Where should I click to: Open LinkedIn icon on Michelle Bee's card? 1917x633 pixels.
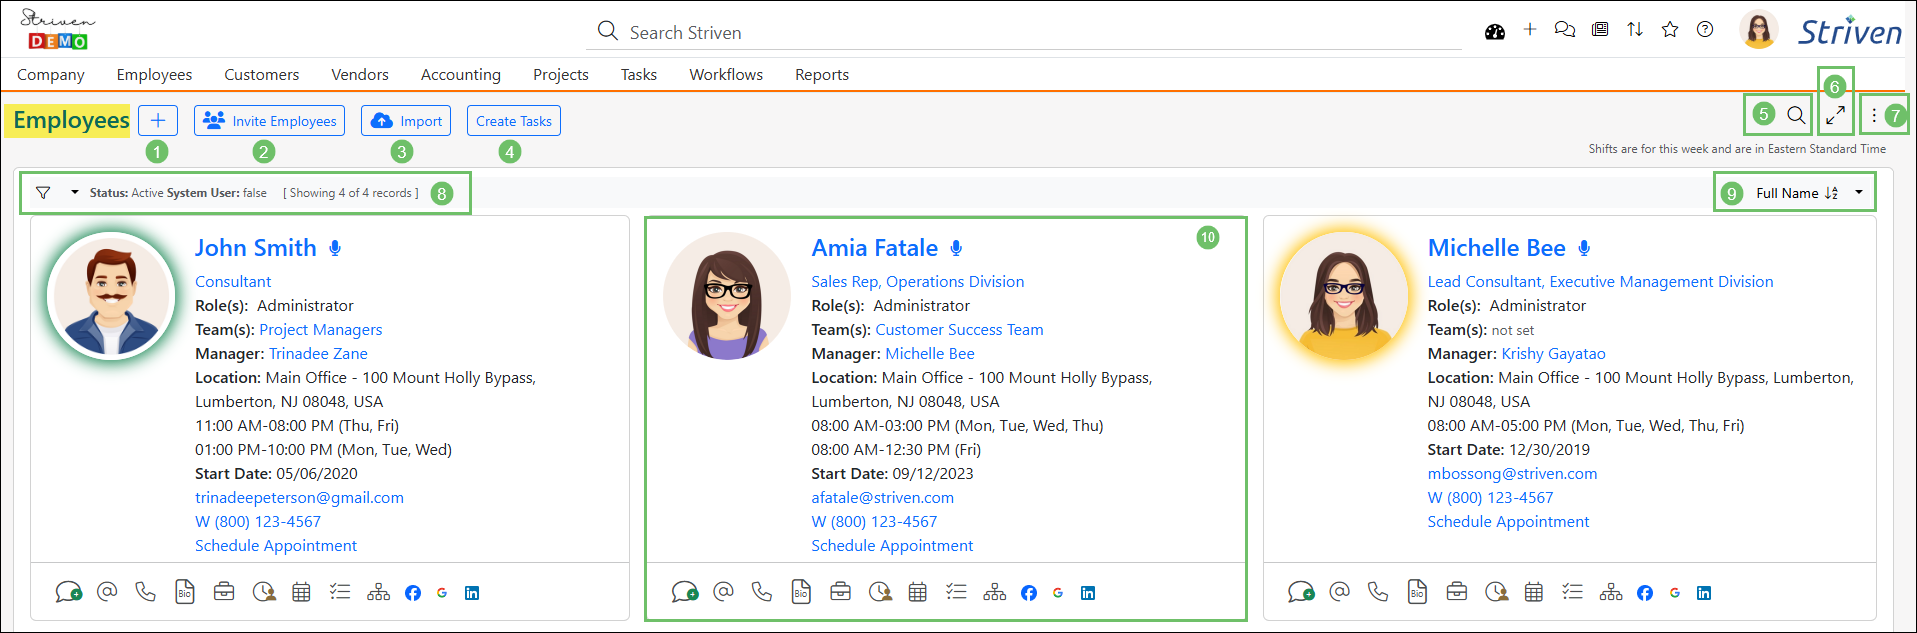(1704, 593)
